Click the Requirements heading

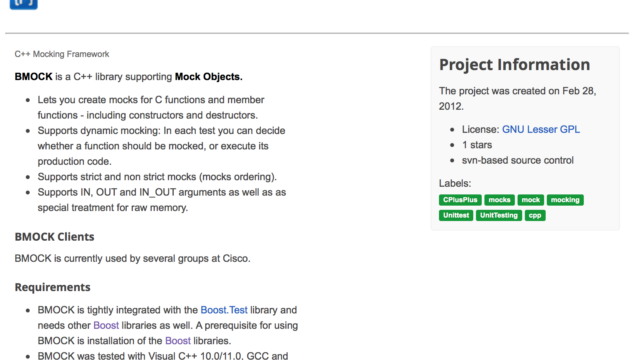(52, 287)
